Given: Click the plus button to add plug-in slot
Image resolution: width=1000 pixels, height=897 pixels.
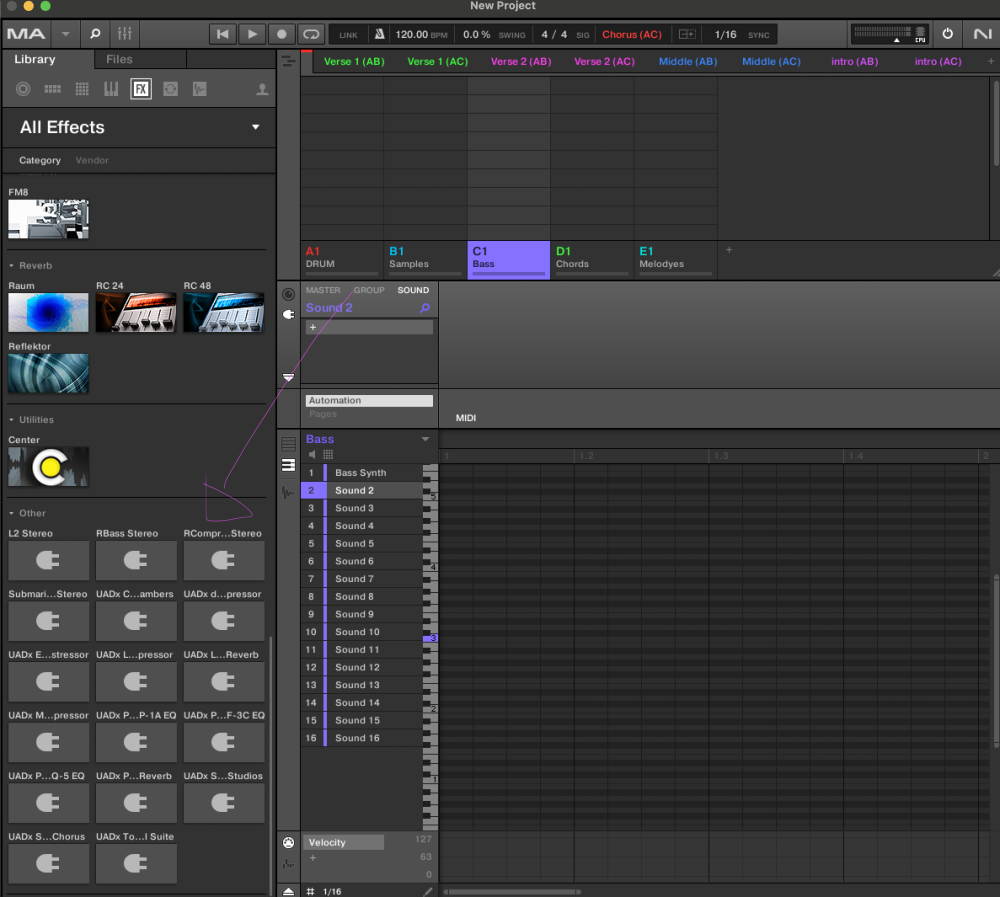Looking at the screenshot, I should (x=313, y=327).
